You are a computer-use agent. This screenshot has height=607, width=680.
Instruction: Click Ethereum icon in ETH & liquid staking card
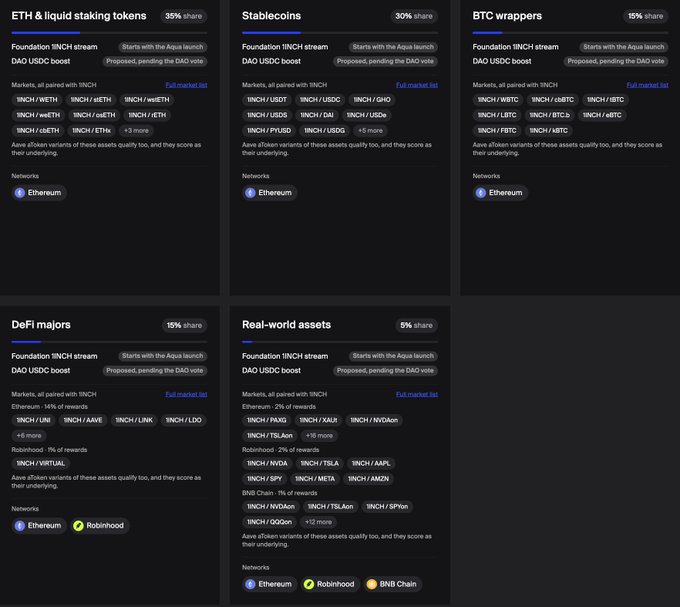(x=20, y=193)
